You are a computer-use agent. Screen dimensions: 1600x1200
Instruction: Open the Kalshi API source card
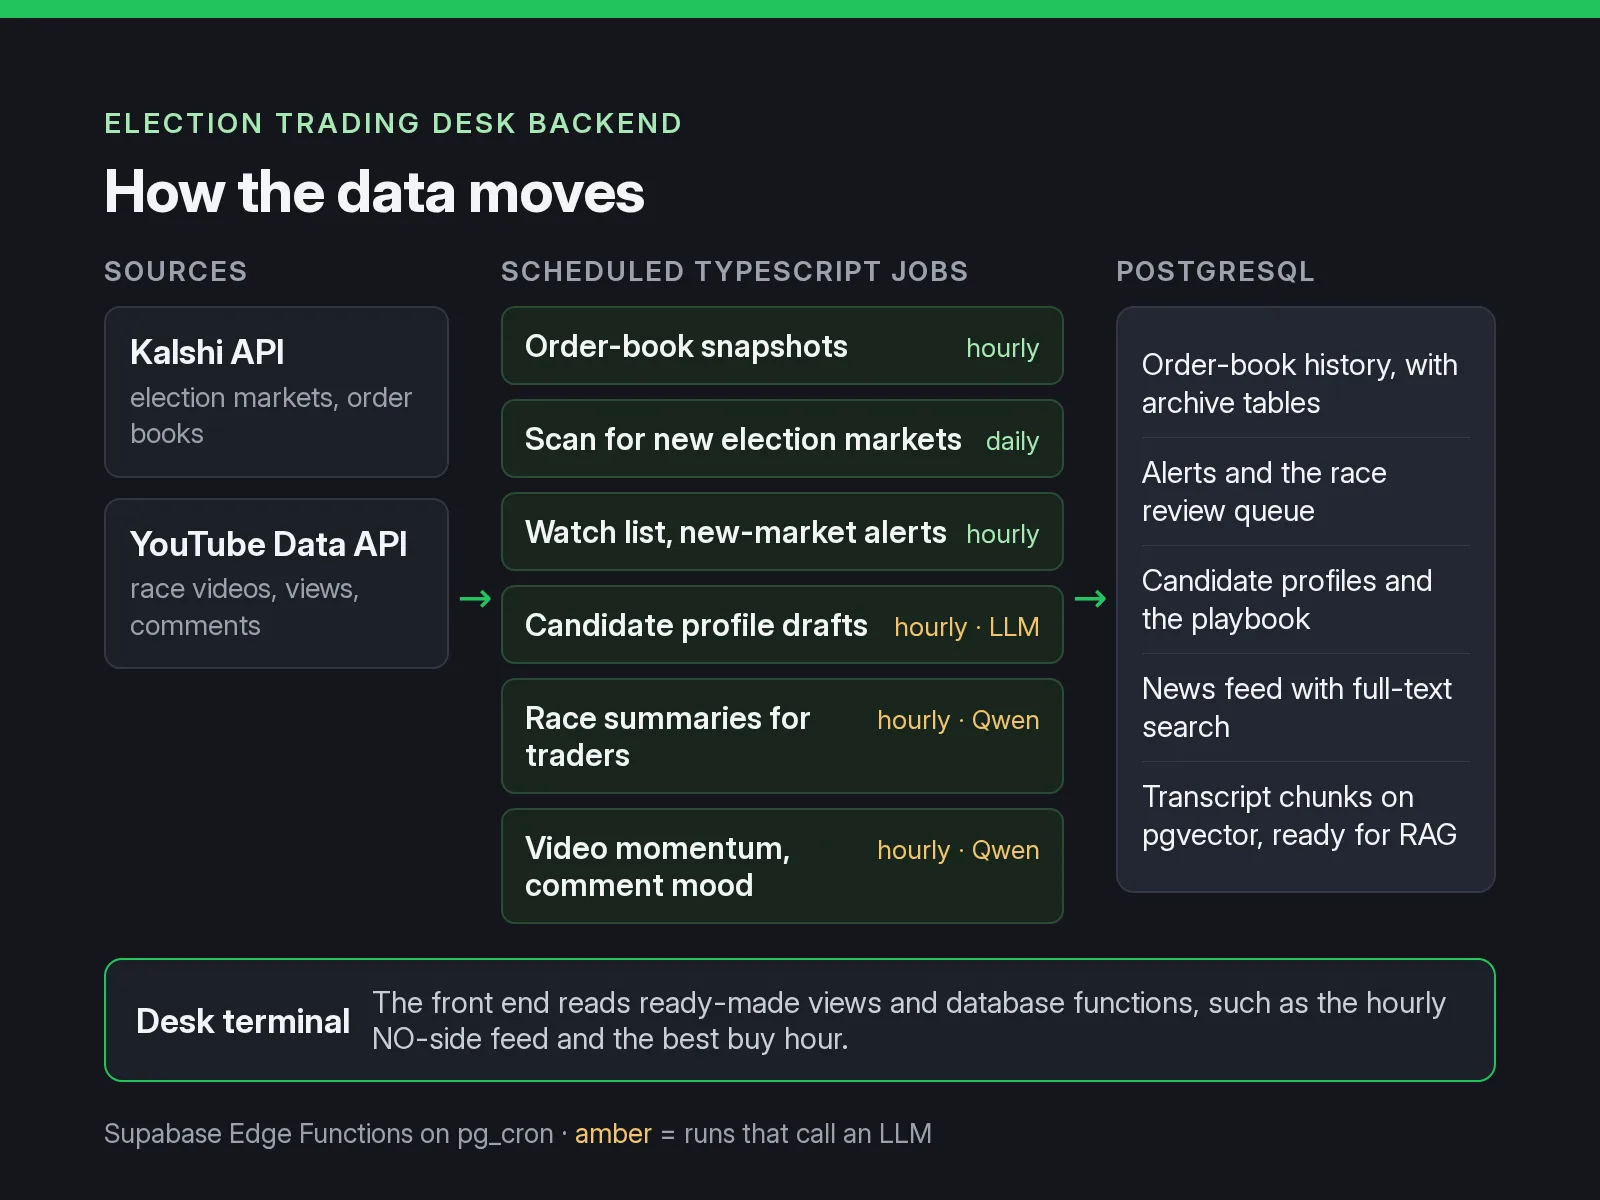pos(276,392)
